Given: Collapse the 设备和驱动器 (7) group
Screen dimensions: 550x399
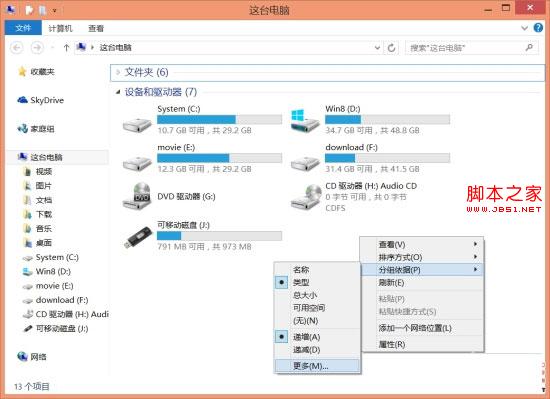Looking at the screenshot, I should pyautogui.click(x=118, y=92).
